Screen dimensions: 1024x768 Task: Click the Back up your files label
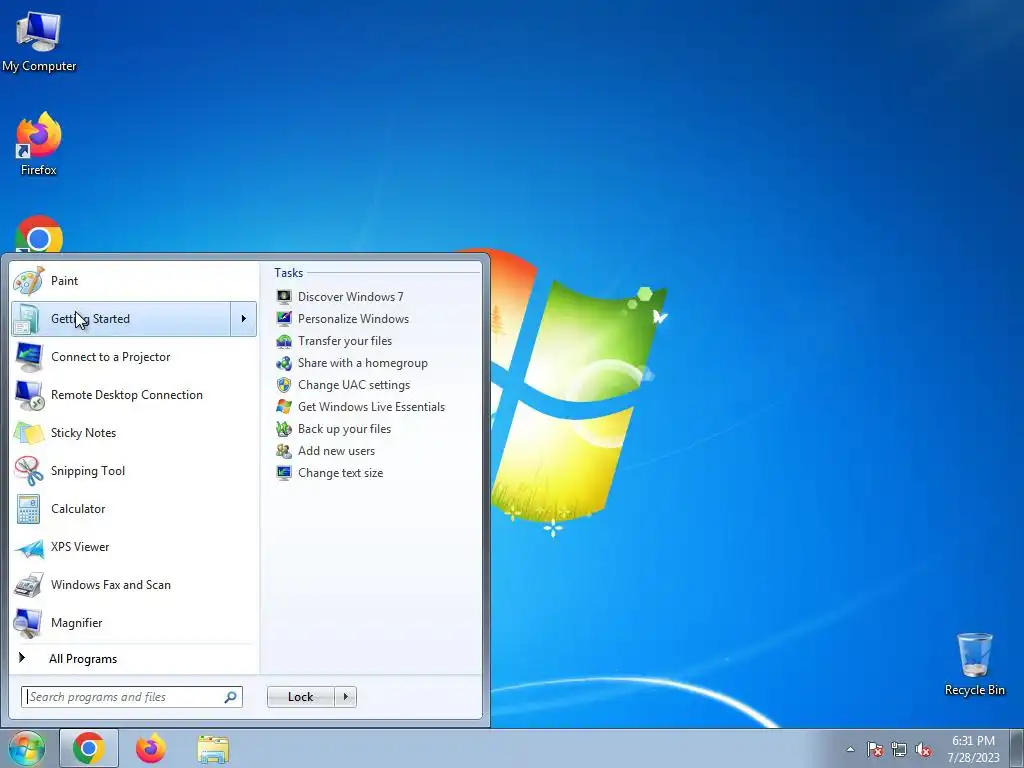pyautogui.click(x=344, y=429)
